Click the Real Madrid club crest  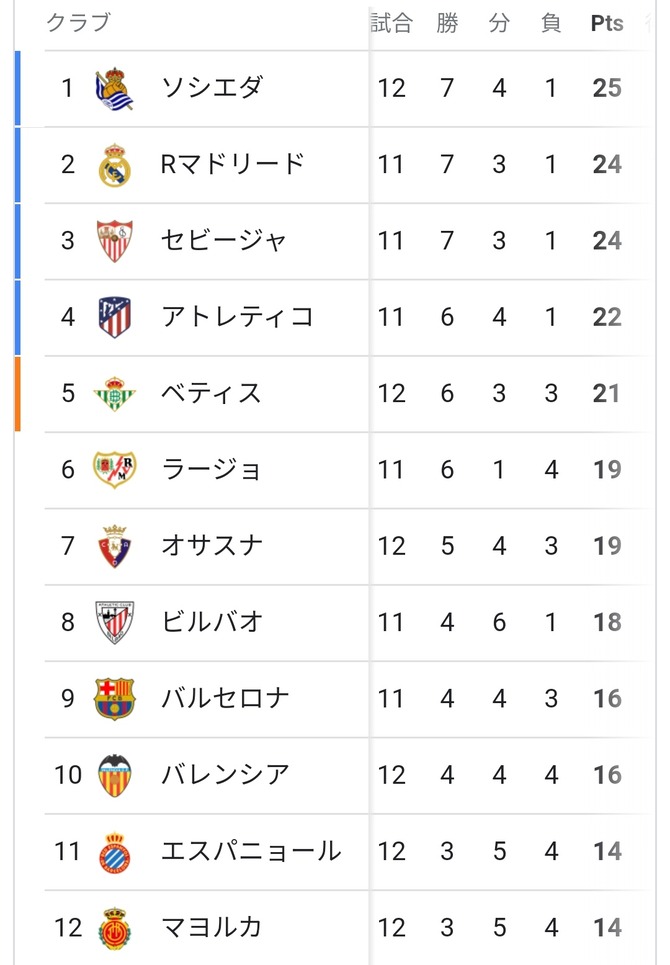click(114, 164)
